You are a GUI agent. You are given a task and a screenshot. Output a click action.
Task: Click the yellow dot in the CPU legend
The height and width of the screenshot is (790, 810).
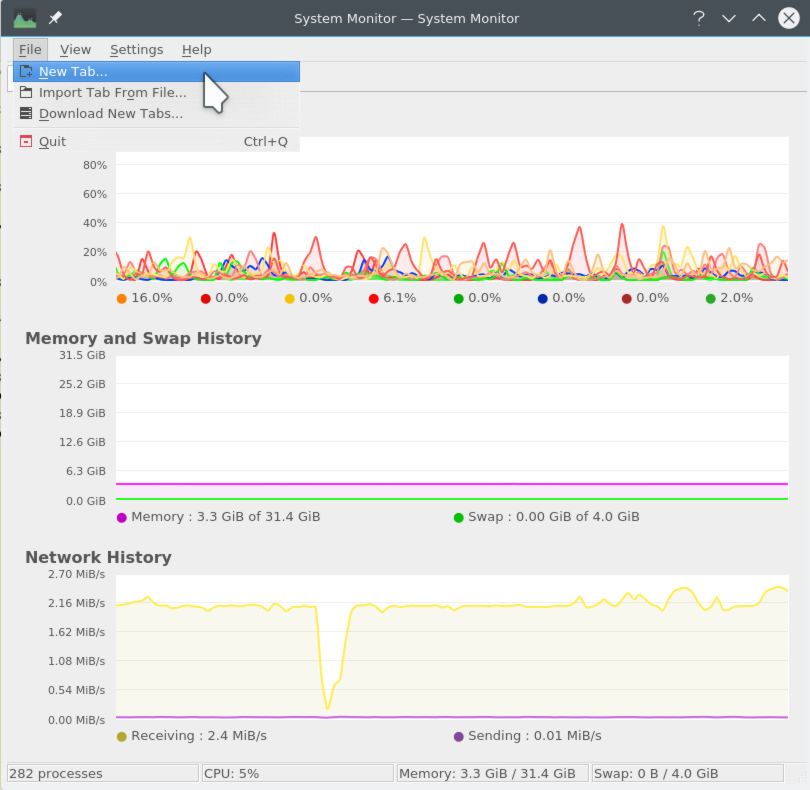click(290, 299)
